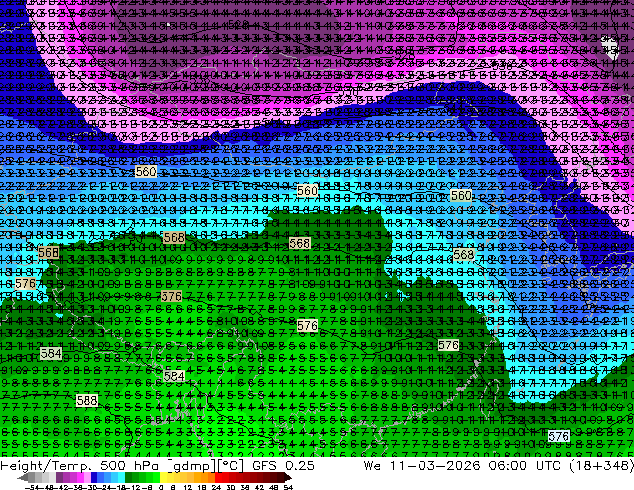The image size is (634, 490).
Task: Click the leftmost 560 contour label
Action: pyautogui.click(x=146, y=171)
